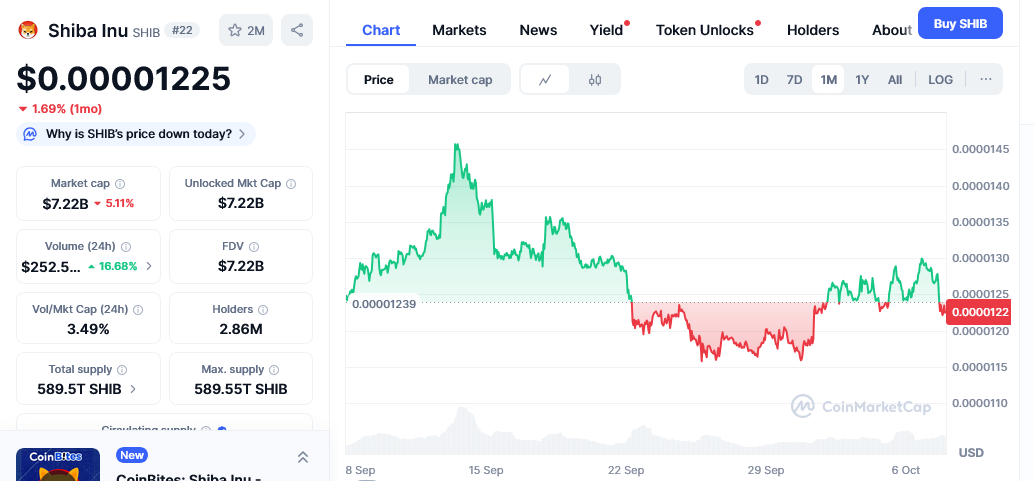Switch to the Token Unlocks tab
The width and height of the screenshot is (1034, 481).
[x=705, y=30]
